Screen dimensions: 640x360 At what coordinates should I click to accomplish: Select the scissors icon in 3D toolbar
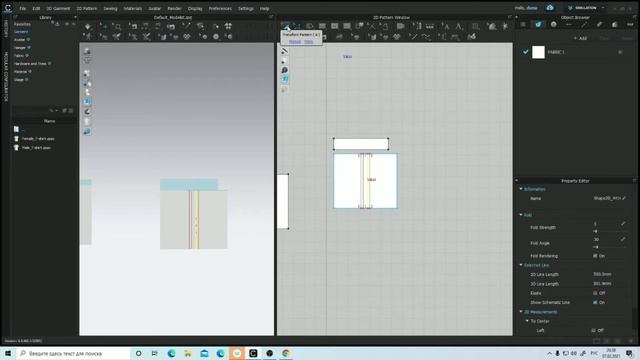147,37
